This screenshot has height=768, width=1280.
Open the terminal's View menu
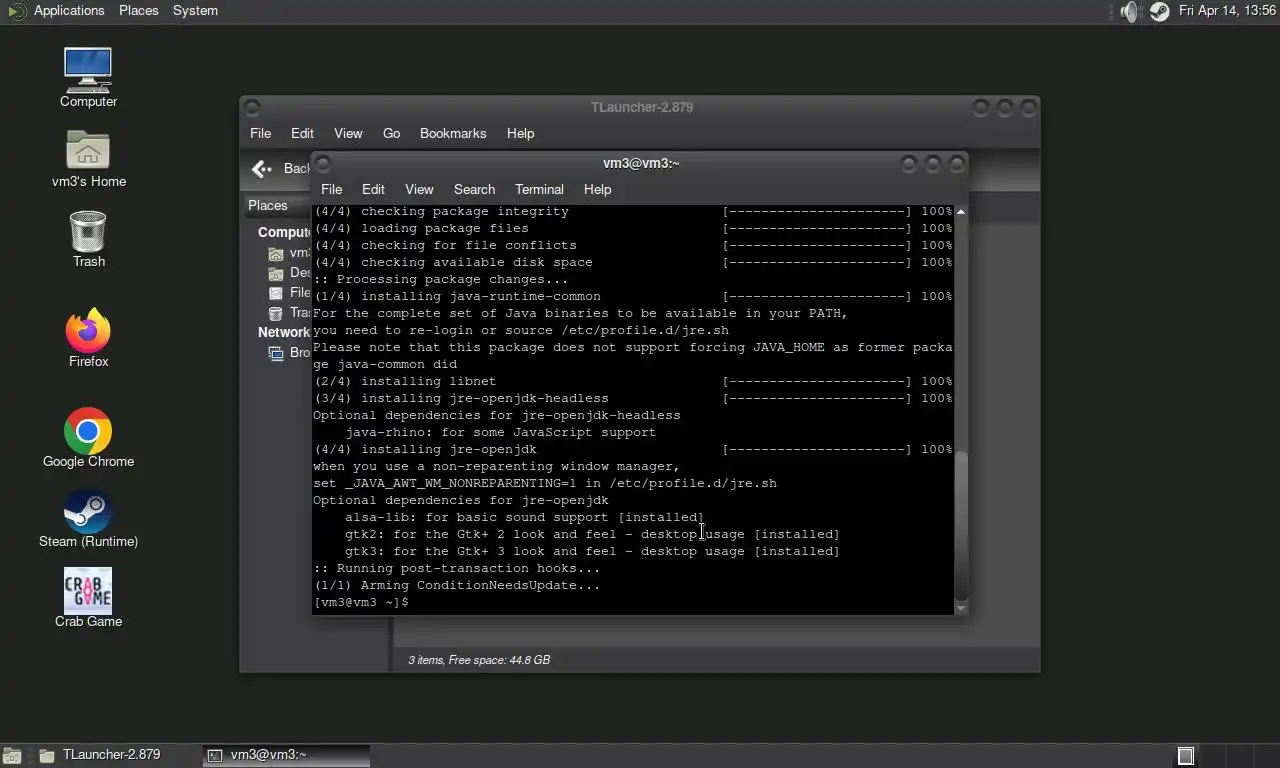[x=419, y=189]
